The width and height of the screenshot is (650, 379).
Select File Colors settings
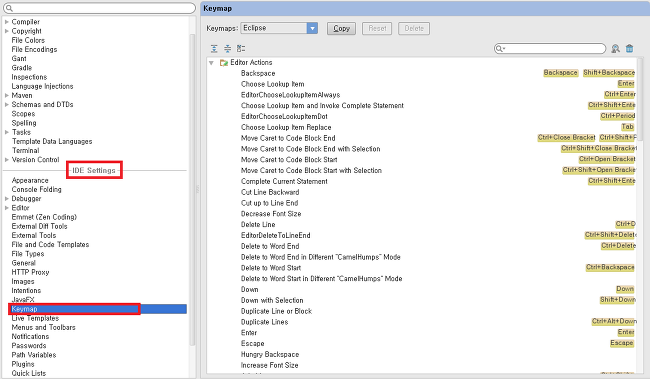pos(28,40)
